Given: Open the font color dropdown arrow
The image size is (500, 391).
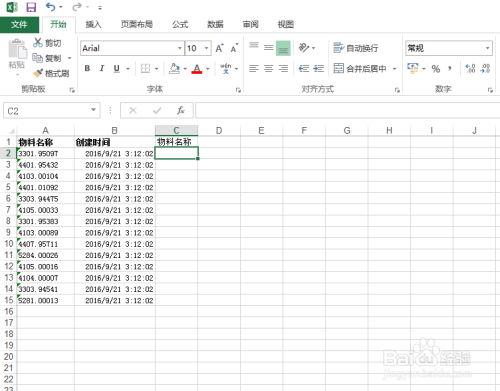Looking at the screenshot, I should pyautogui.click(x=208, y=69).
